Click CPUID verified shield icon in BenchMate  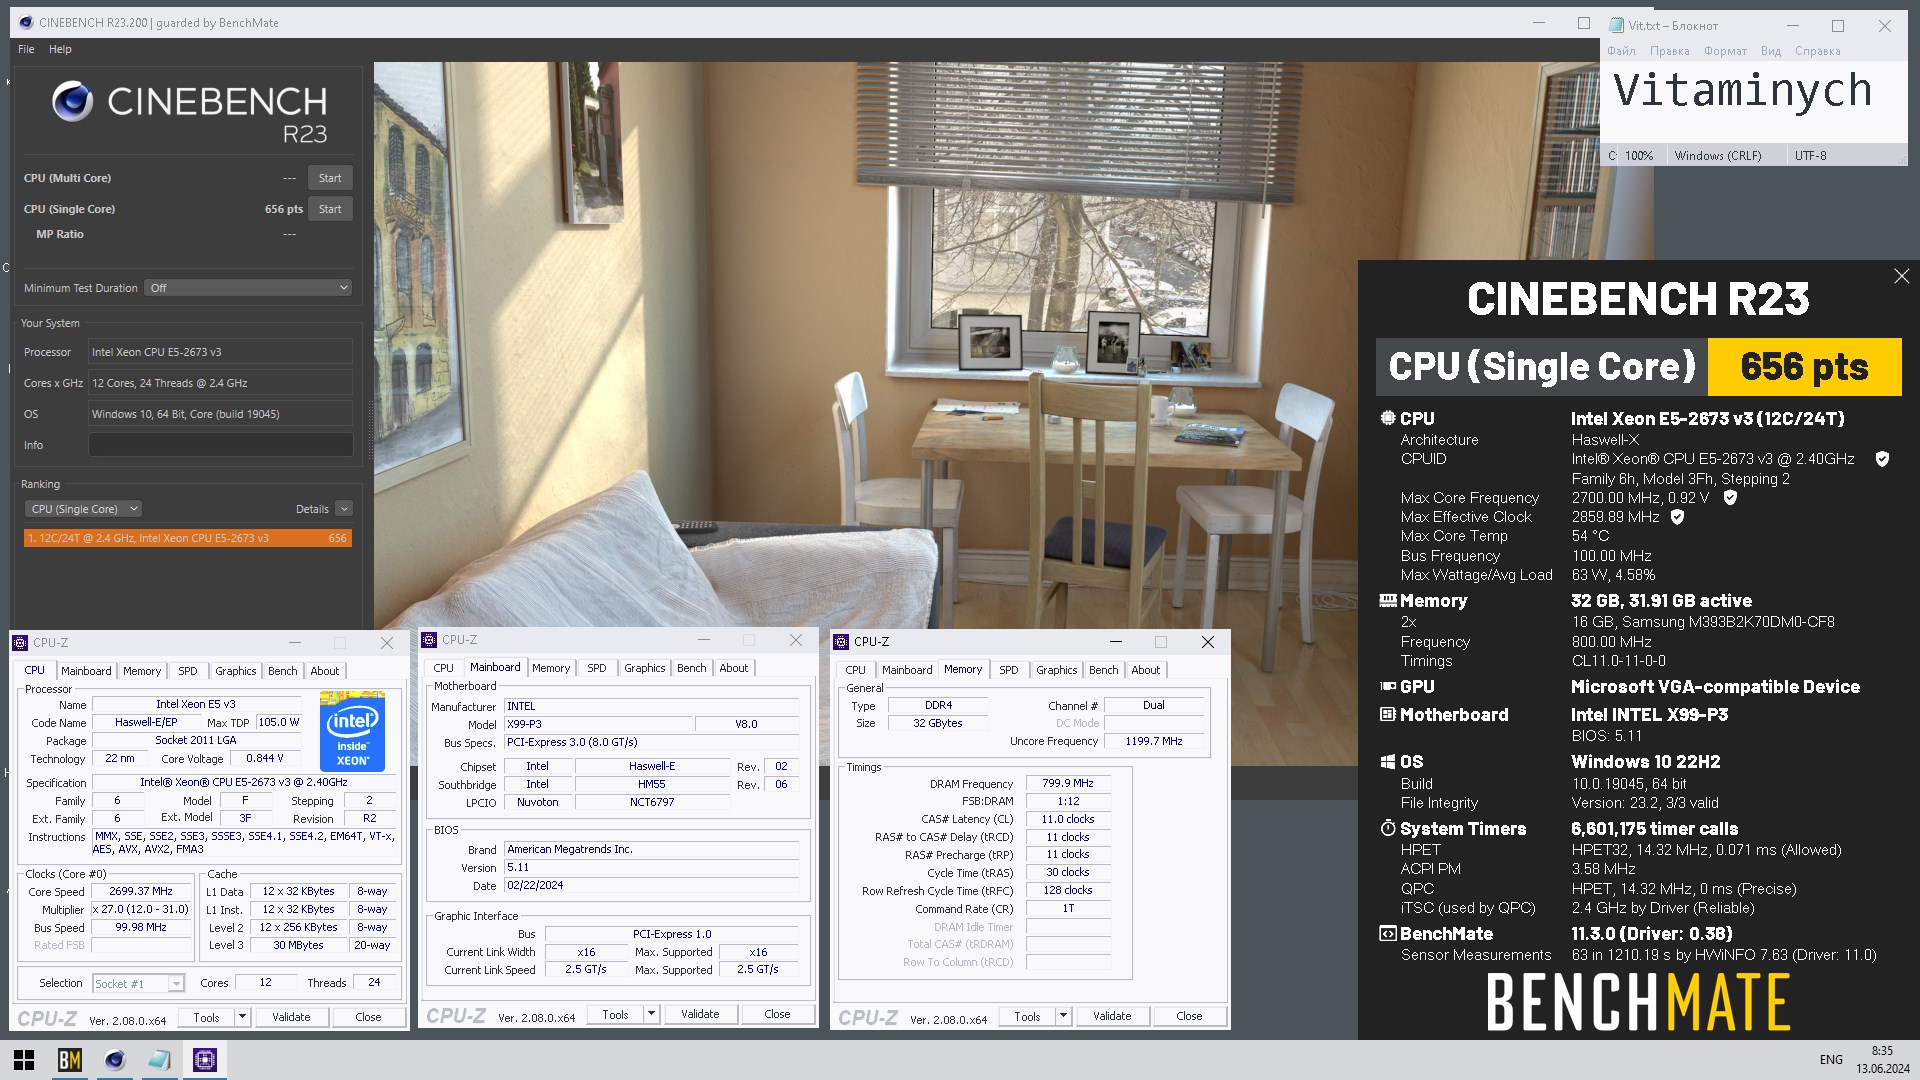pyautogui.click(x=1882, y=459)
